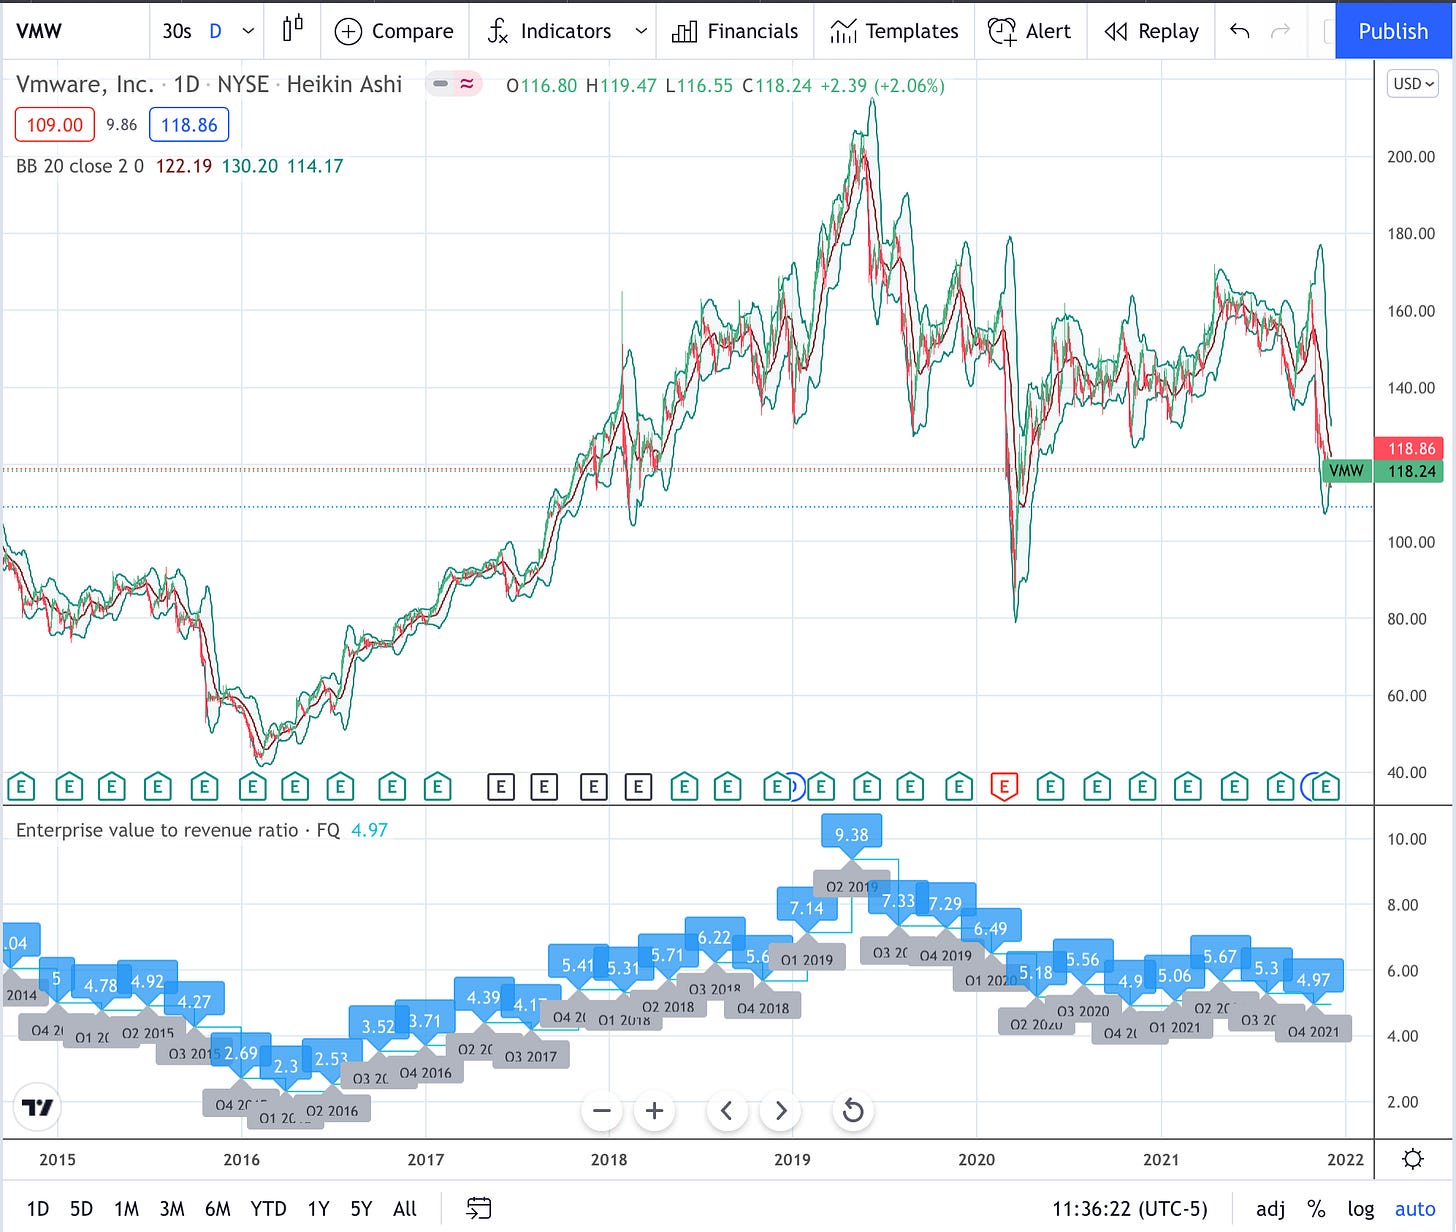
Task: Click the BB 20 close indicator legend
Action: tap(80, 166)
